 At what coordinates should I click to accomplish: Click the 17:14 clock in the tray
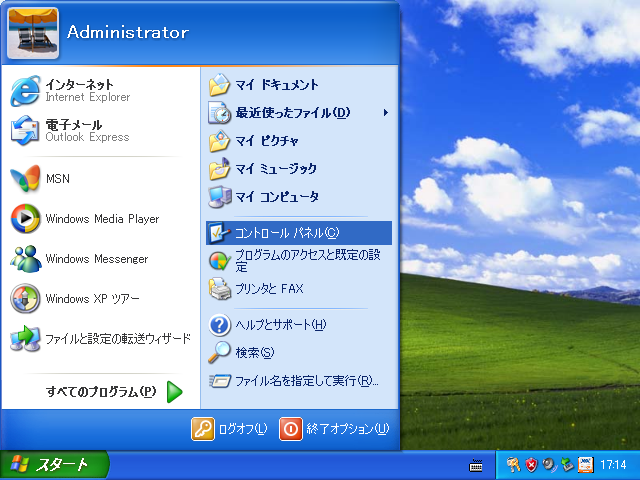pos(613,465)
